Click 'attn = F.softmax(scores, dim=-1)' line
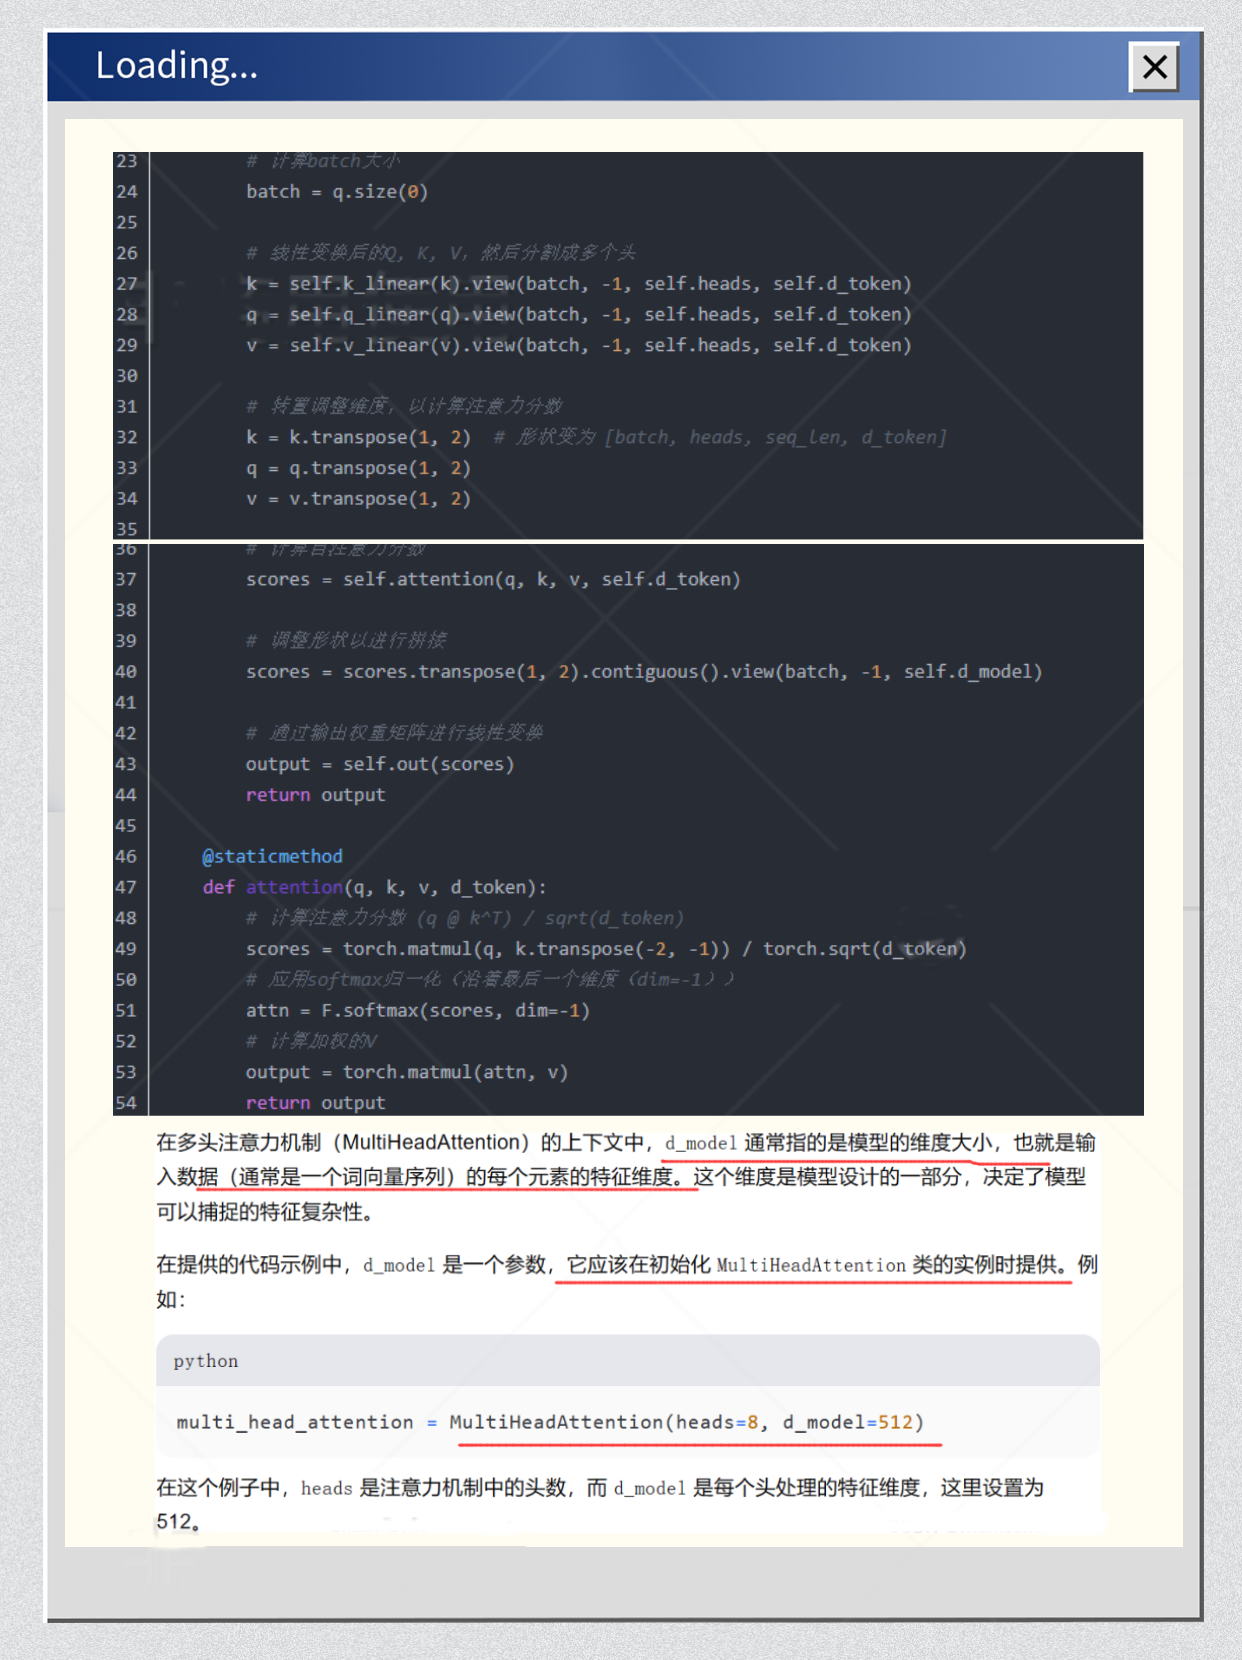 (x=418, y=1010)
